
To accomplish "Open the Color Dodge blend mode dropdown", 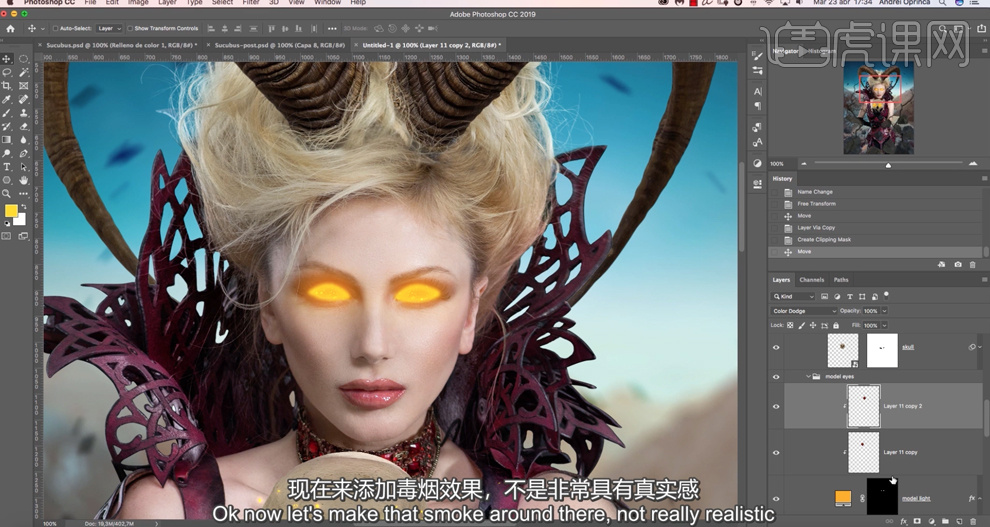I will point(805,311).
